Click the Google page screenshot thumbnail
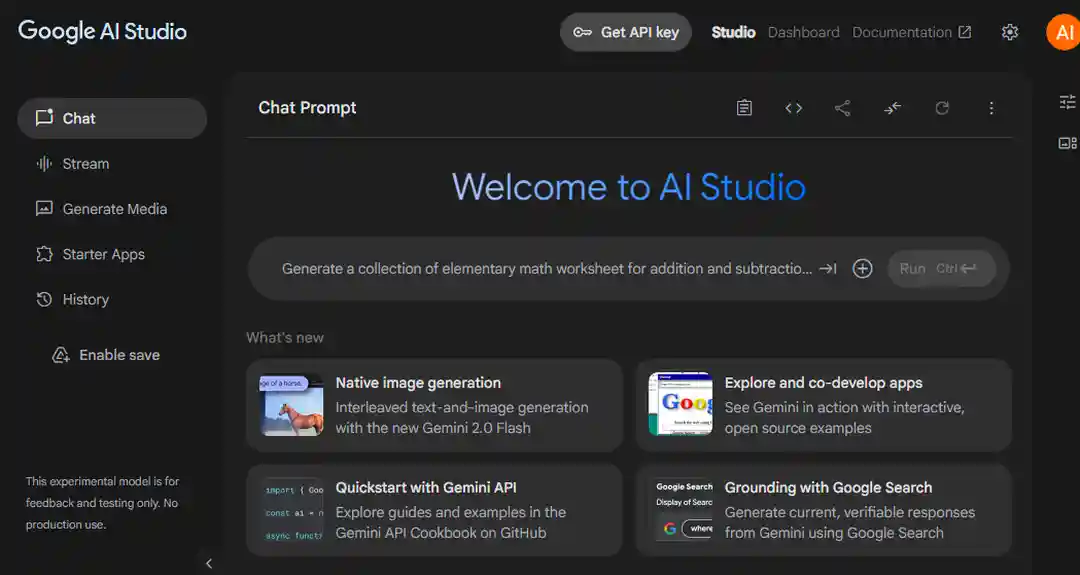Image resolution: width=1080 pixels, height=575 pixels. (681, 404)
